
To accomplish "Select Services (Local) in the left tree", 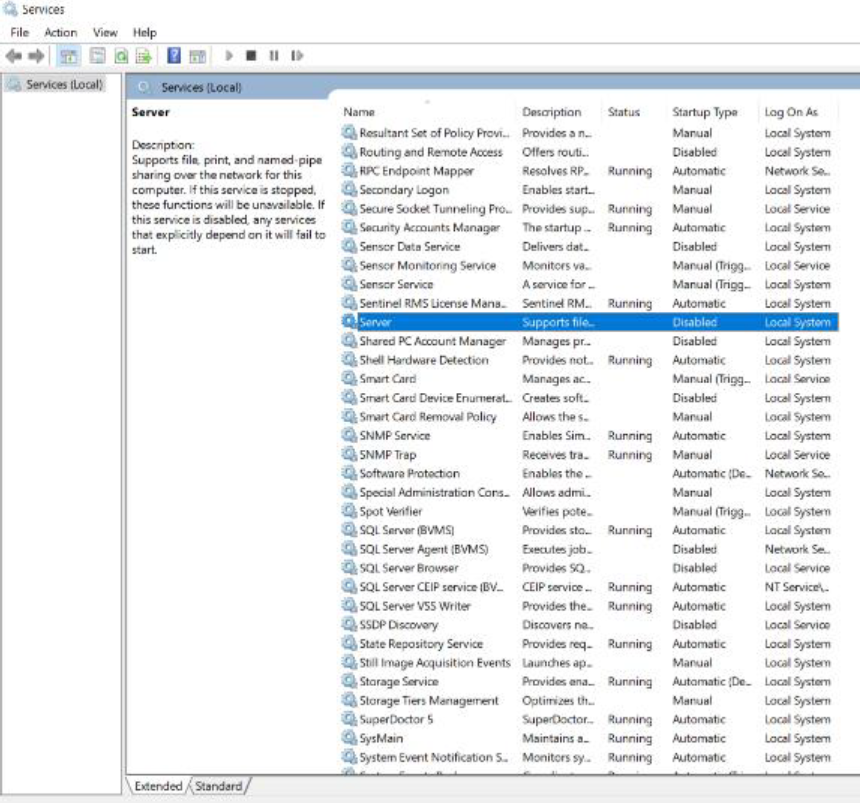I will click(x=64, y=85).
